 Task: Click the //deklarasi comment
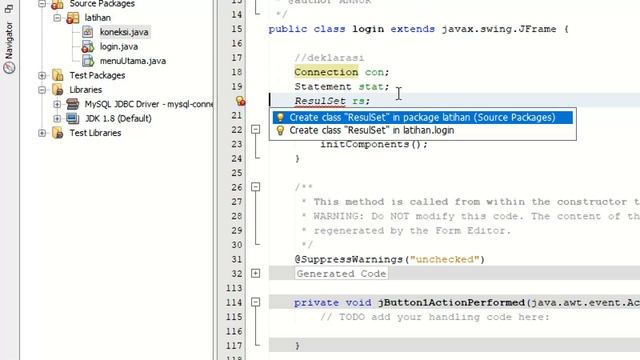pyautogui.click(x=329, y=58)
